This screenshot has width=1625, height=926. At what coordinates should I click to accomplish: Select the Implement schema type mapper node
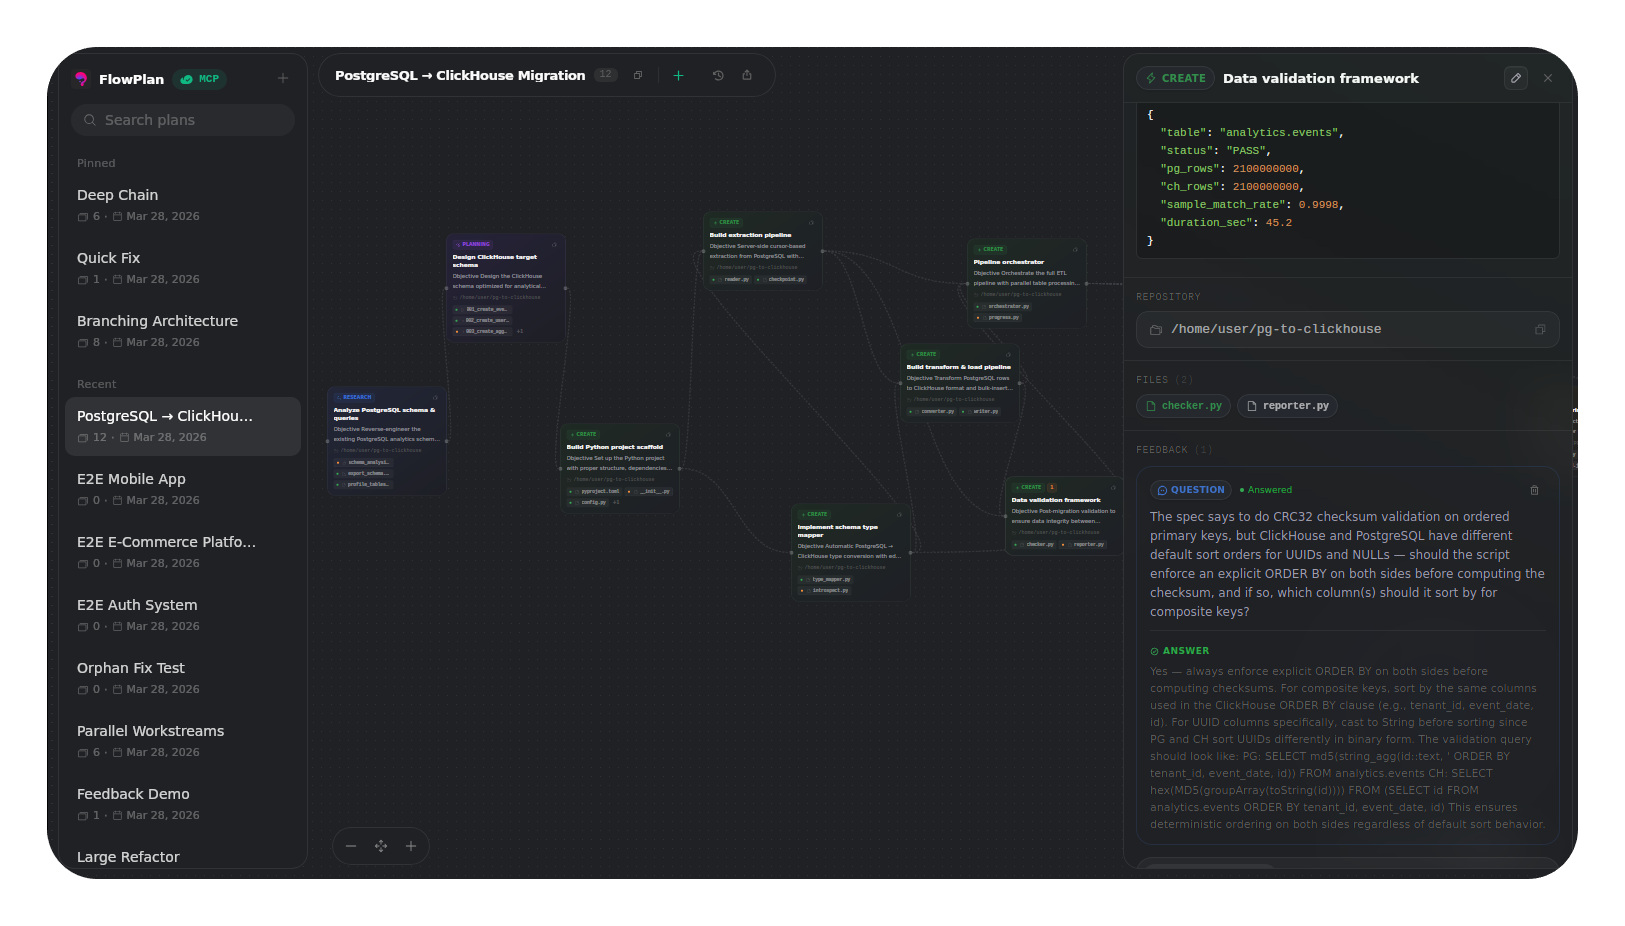click(850, 550)
